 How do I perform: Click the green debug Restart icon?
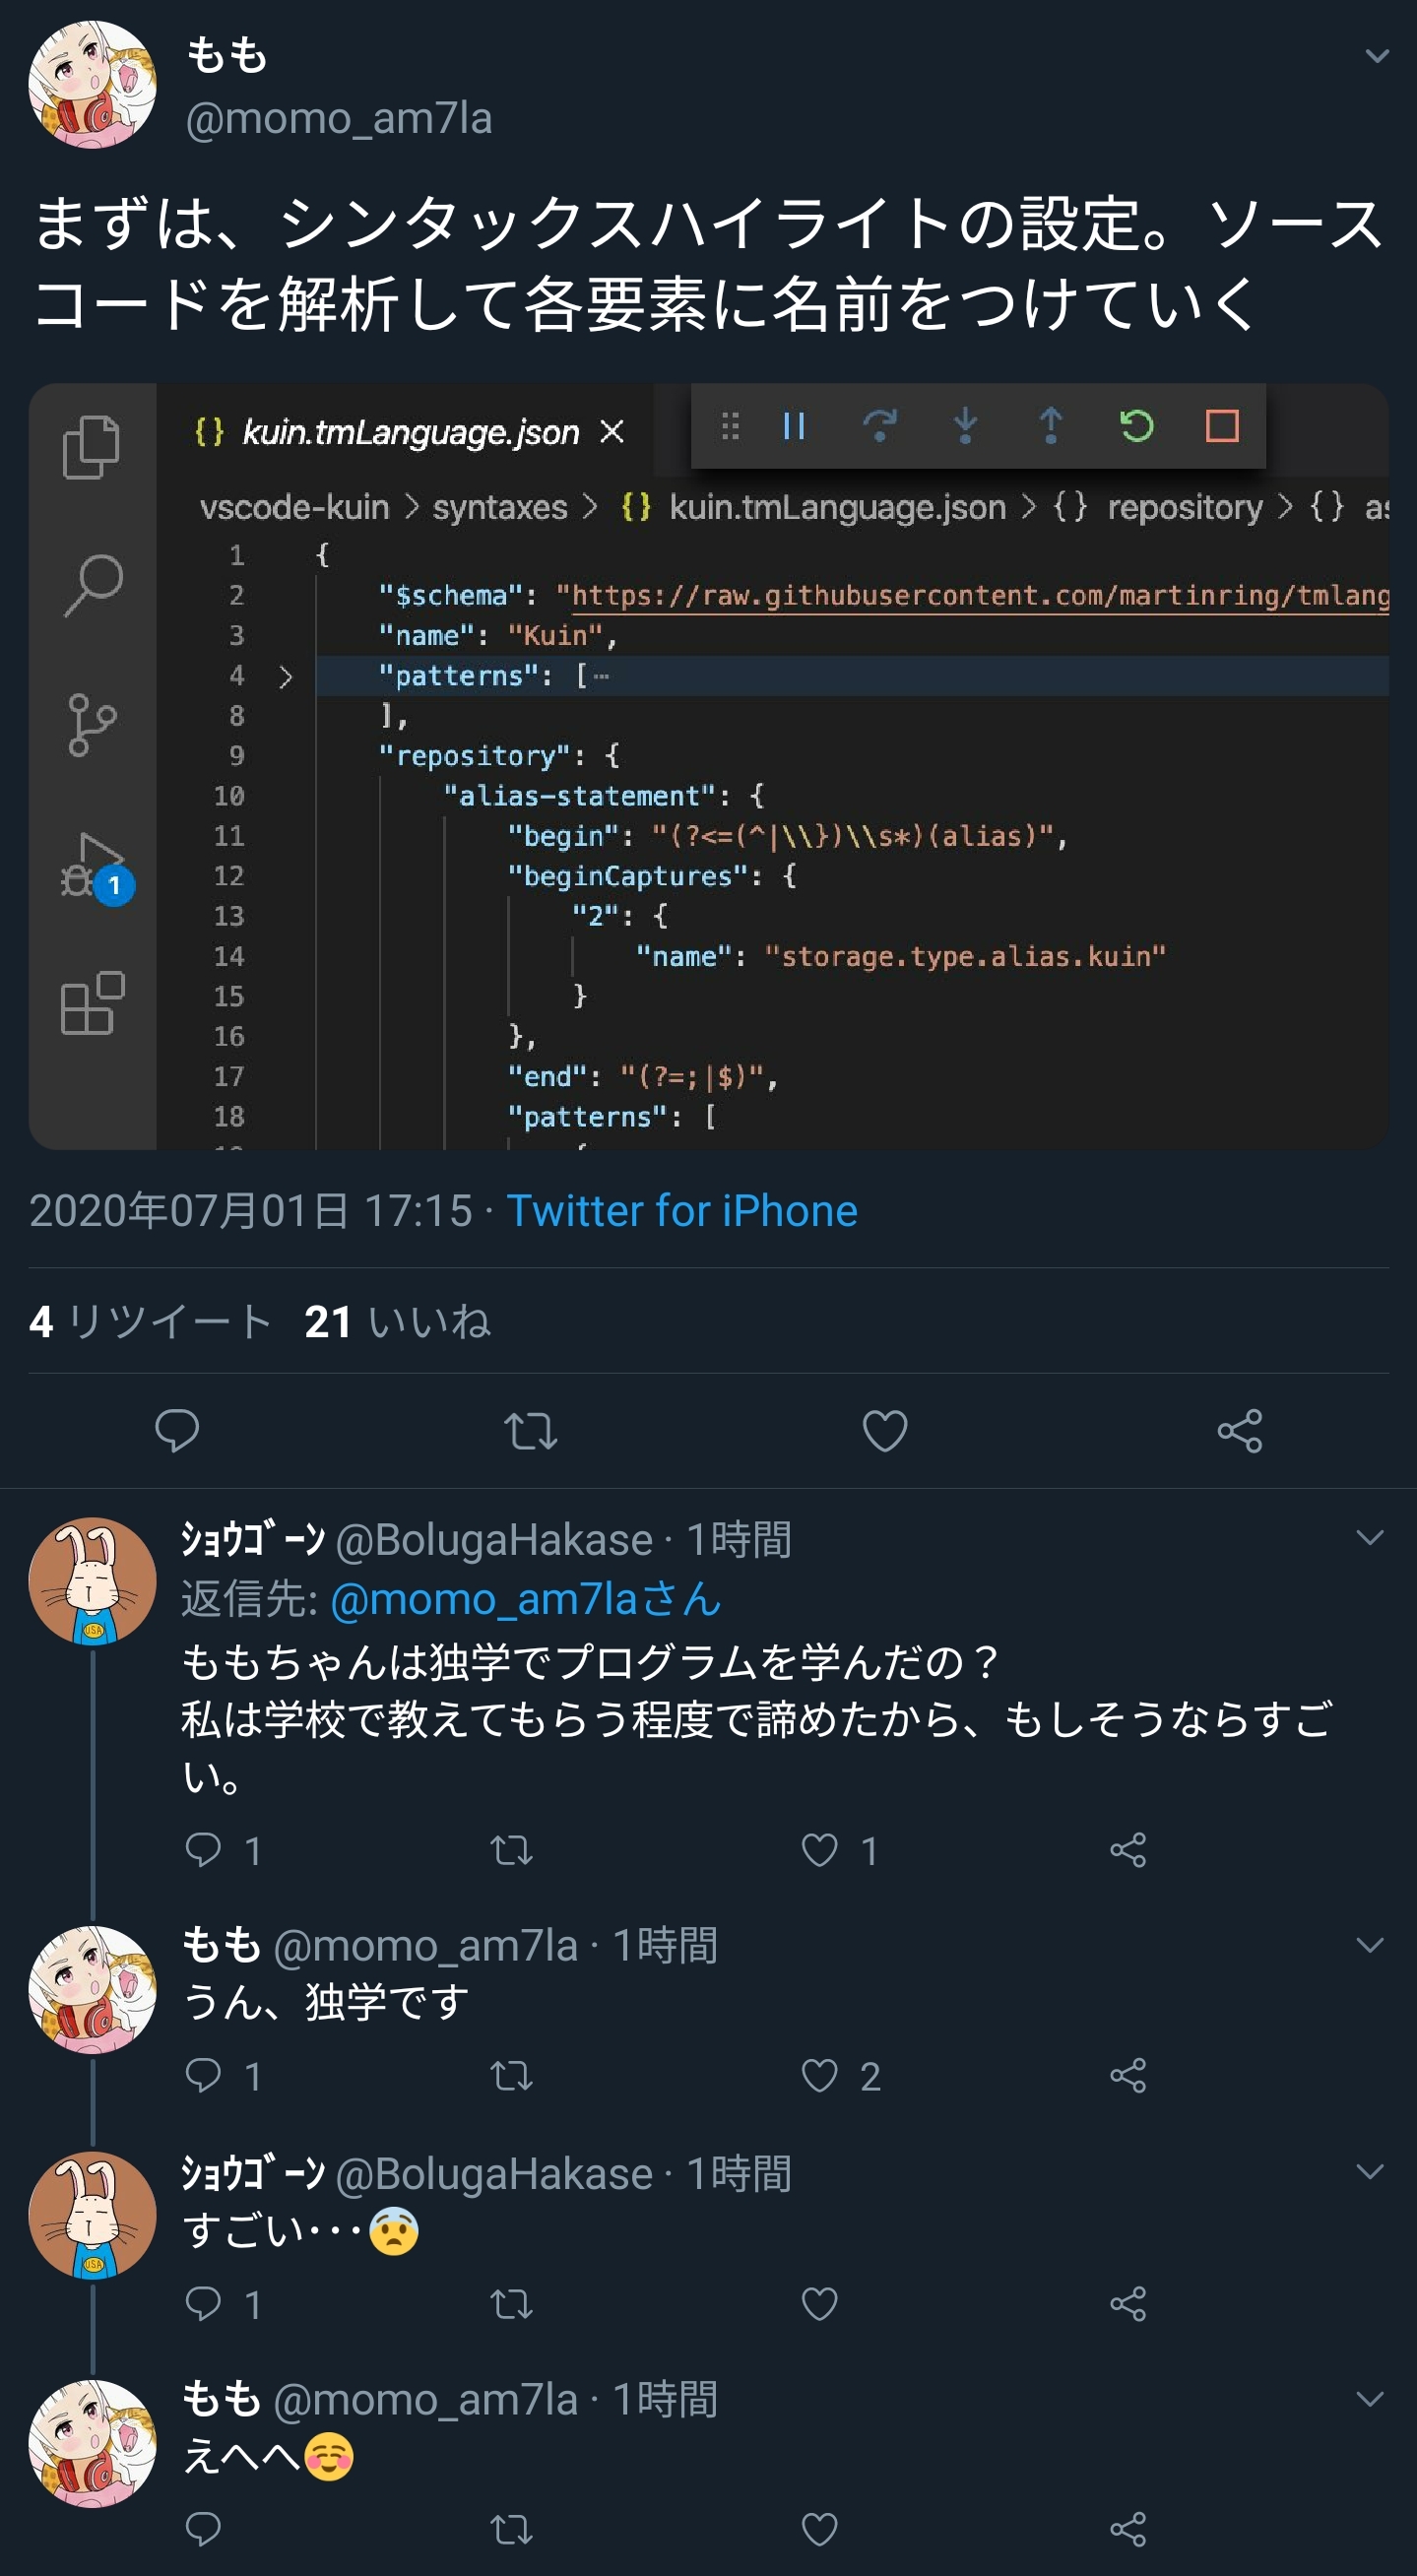point(1136,427)
